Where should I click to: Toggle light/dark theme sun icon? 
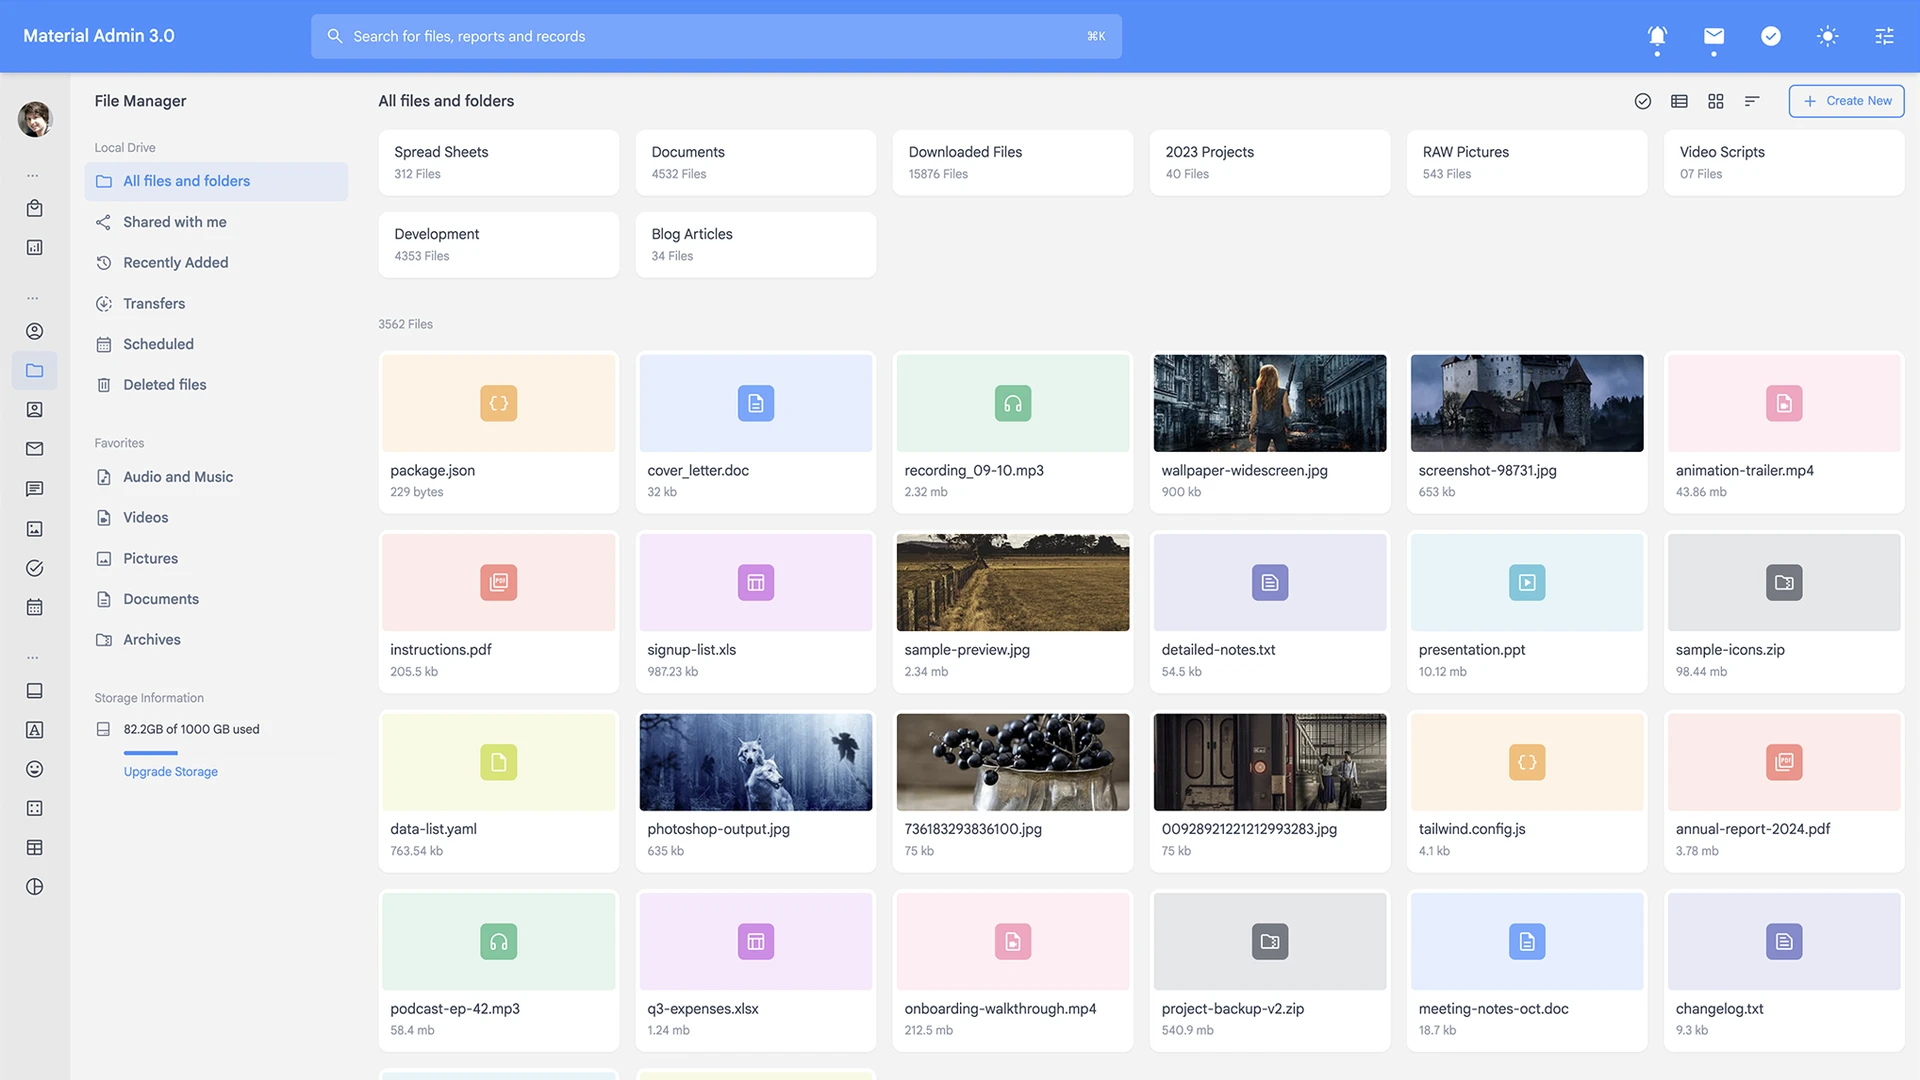pos(1828,36)
